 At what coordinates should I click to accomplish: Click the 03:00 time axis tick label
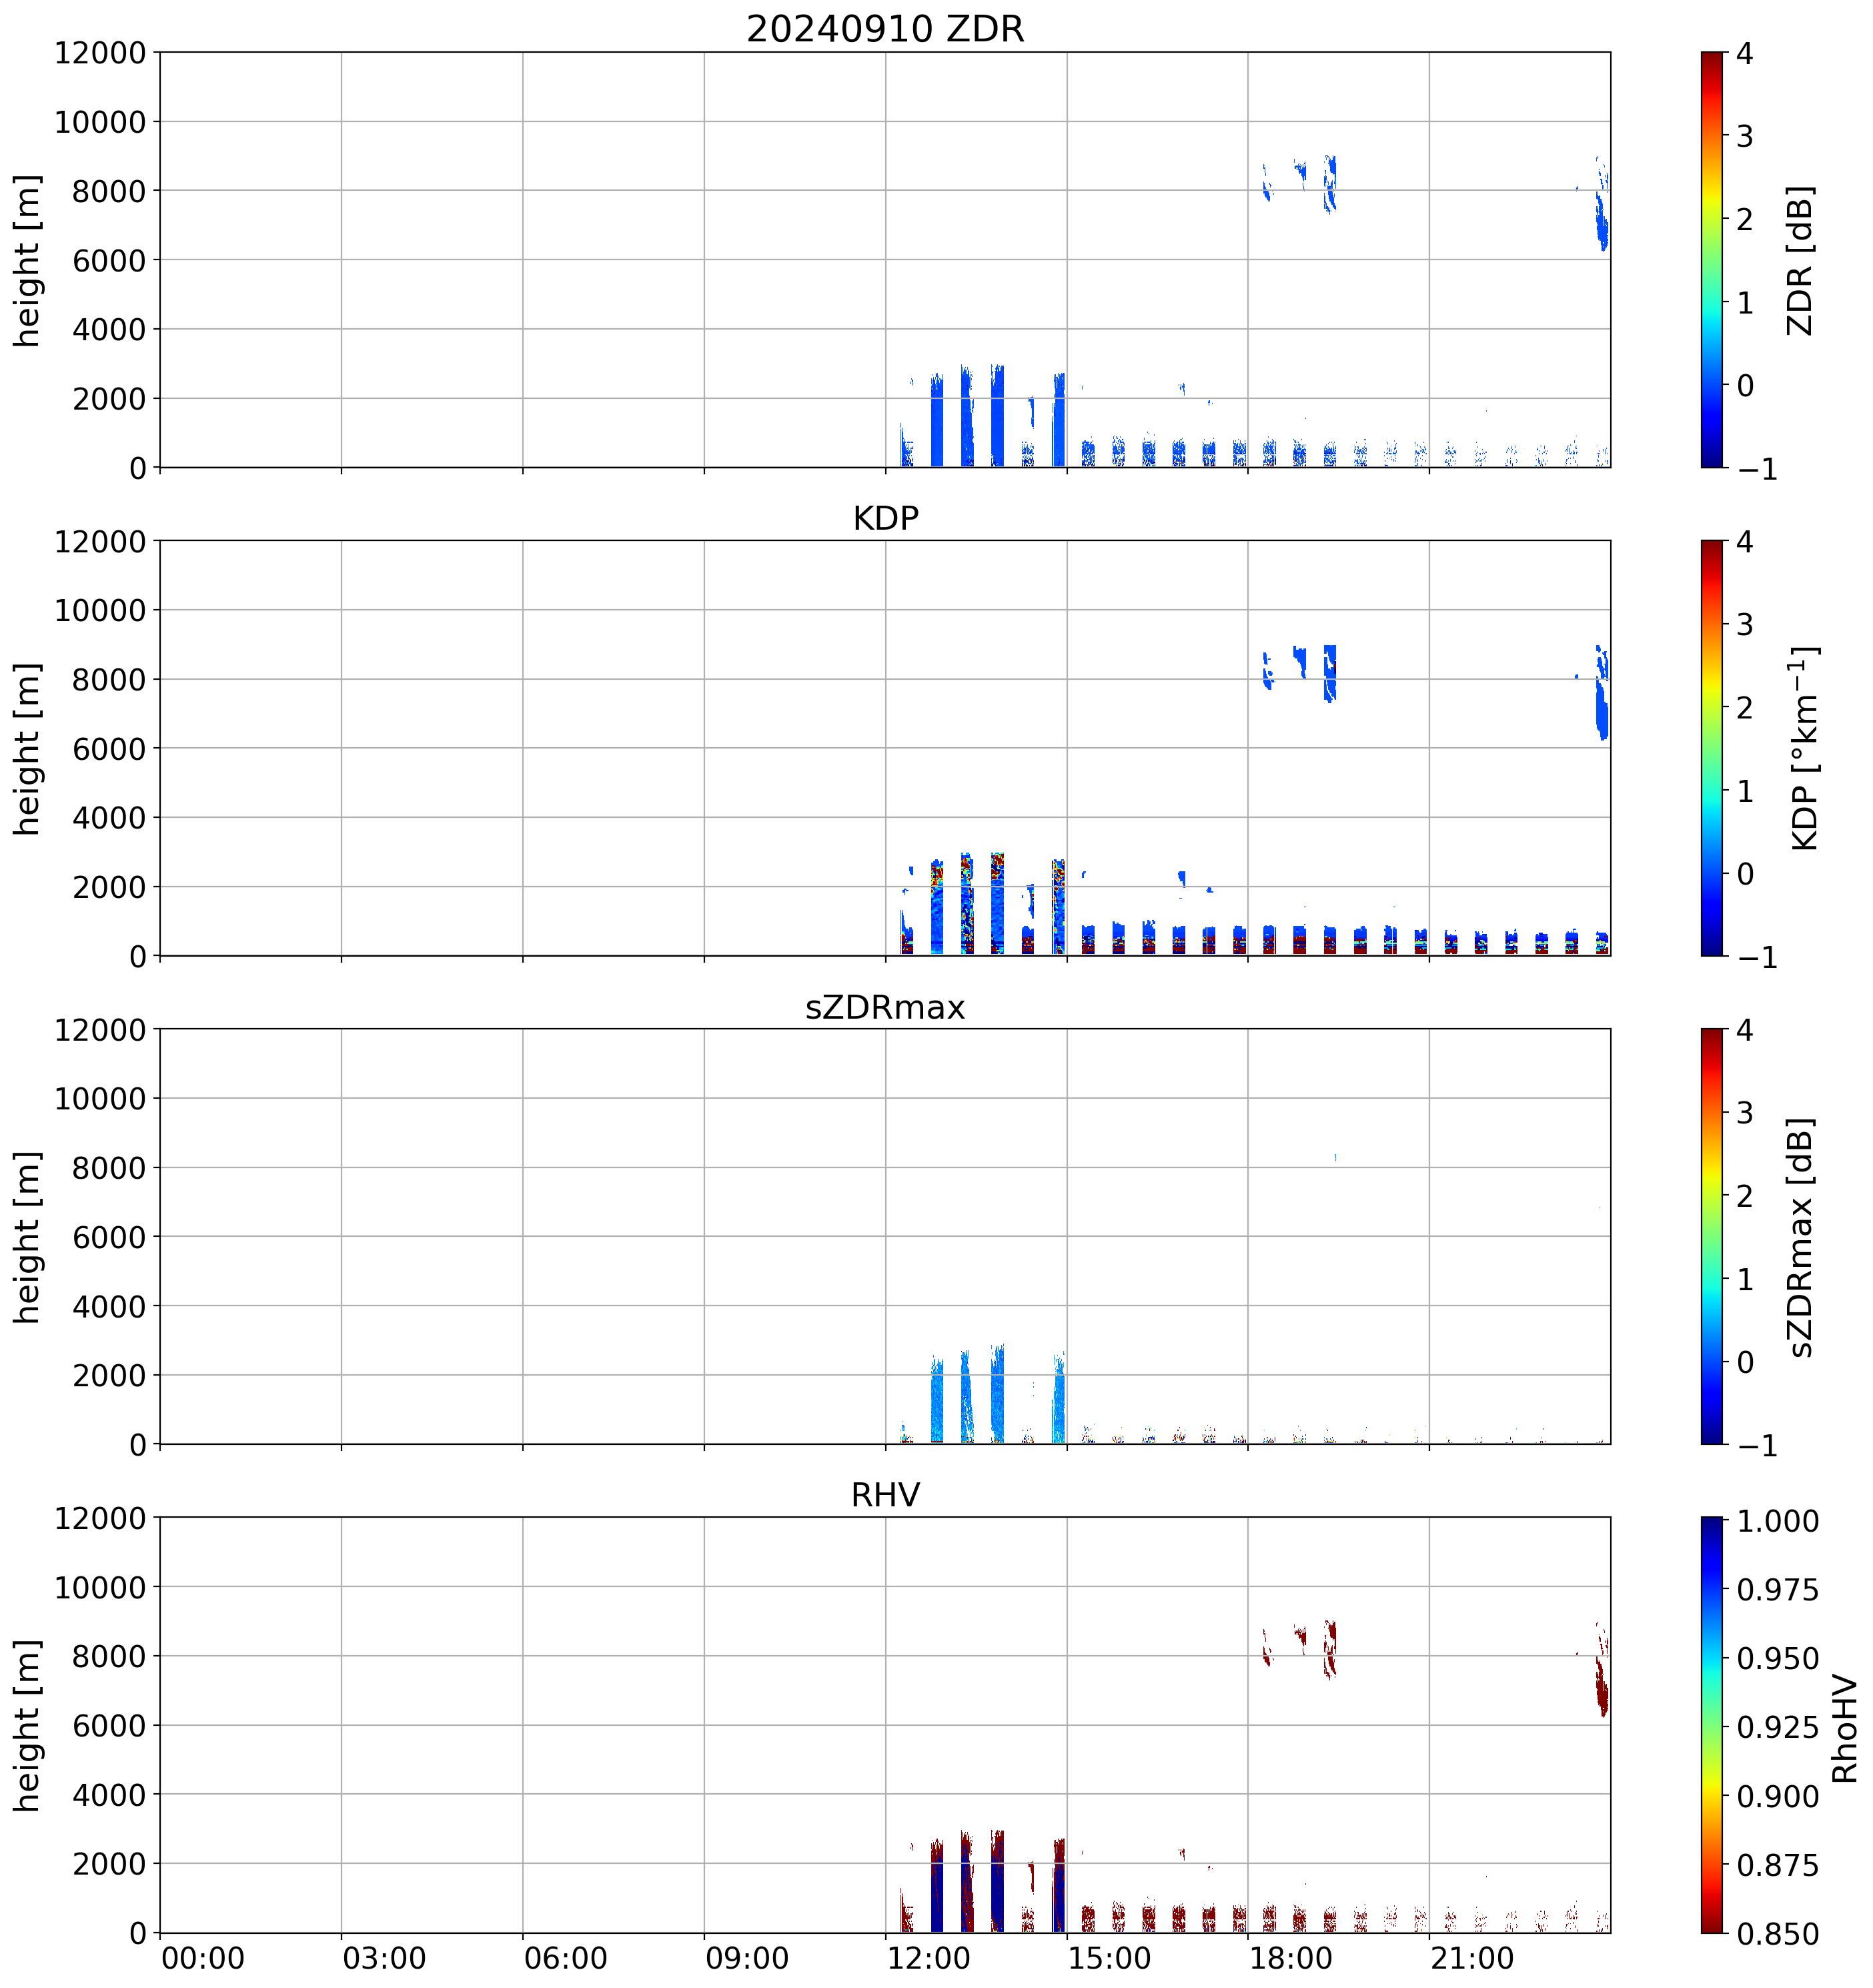(x=384, y=1958)
